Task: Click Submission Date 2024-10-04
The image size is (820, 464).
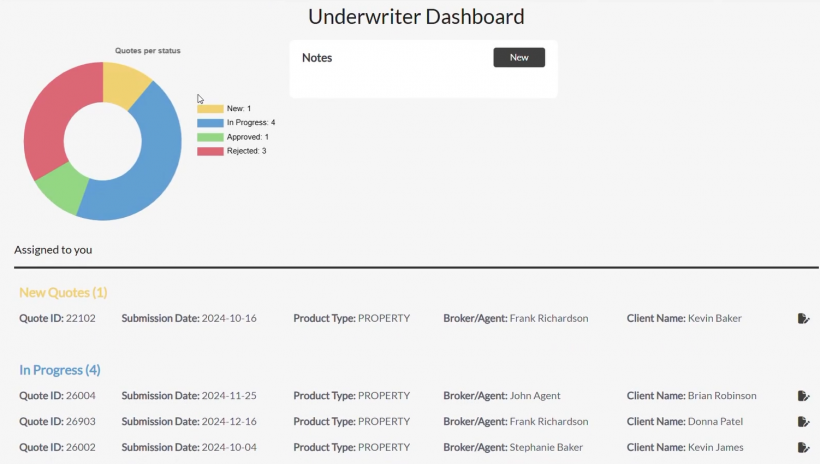Action: tap(189, 447)
